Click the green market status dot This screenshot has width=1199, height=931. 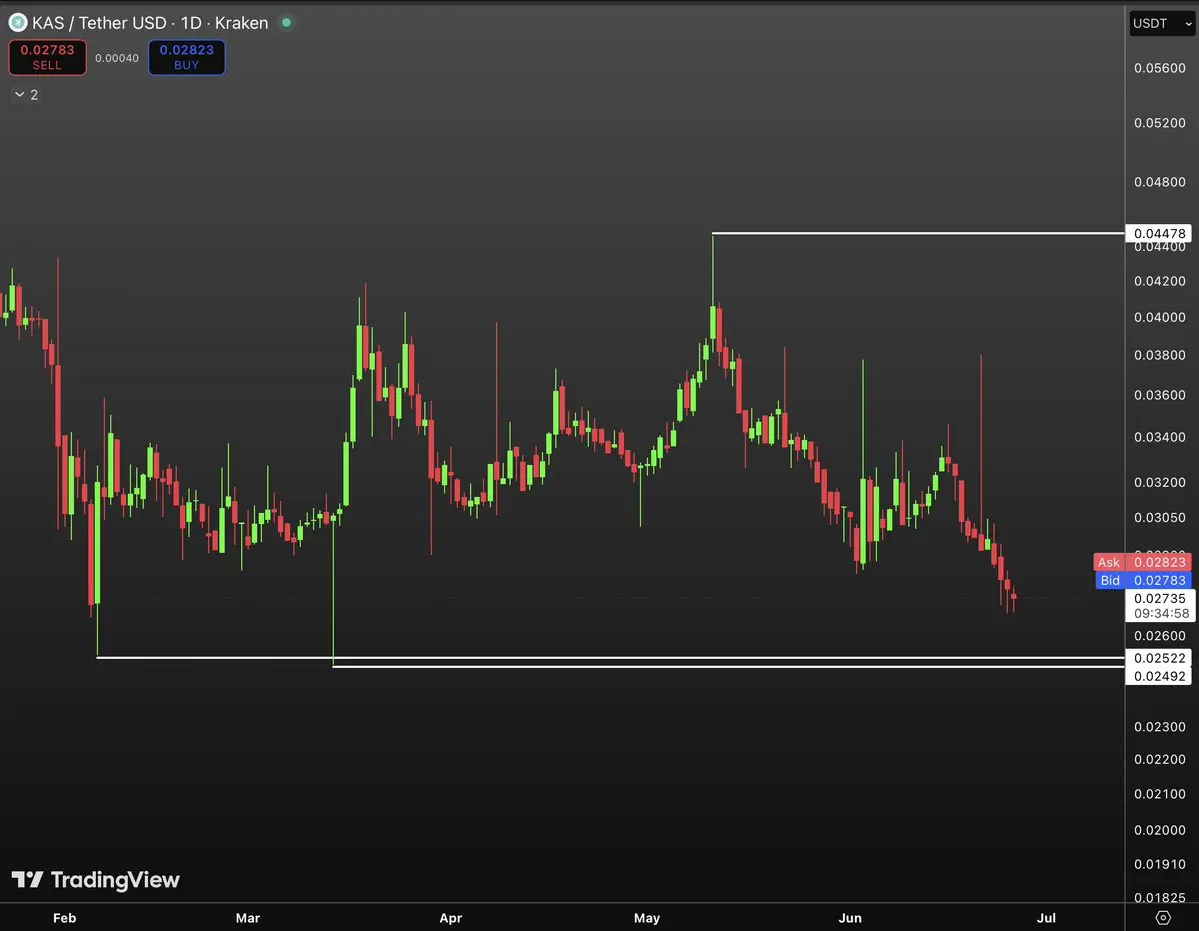[x=287, y=23]
